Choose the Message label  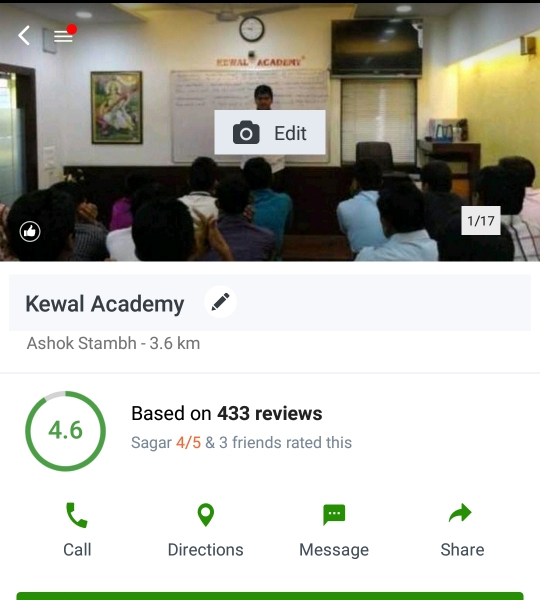click(334, 550)
